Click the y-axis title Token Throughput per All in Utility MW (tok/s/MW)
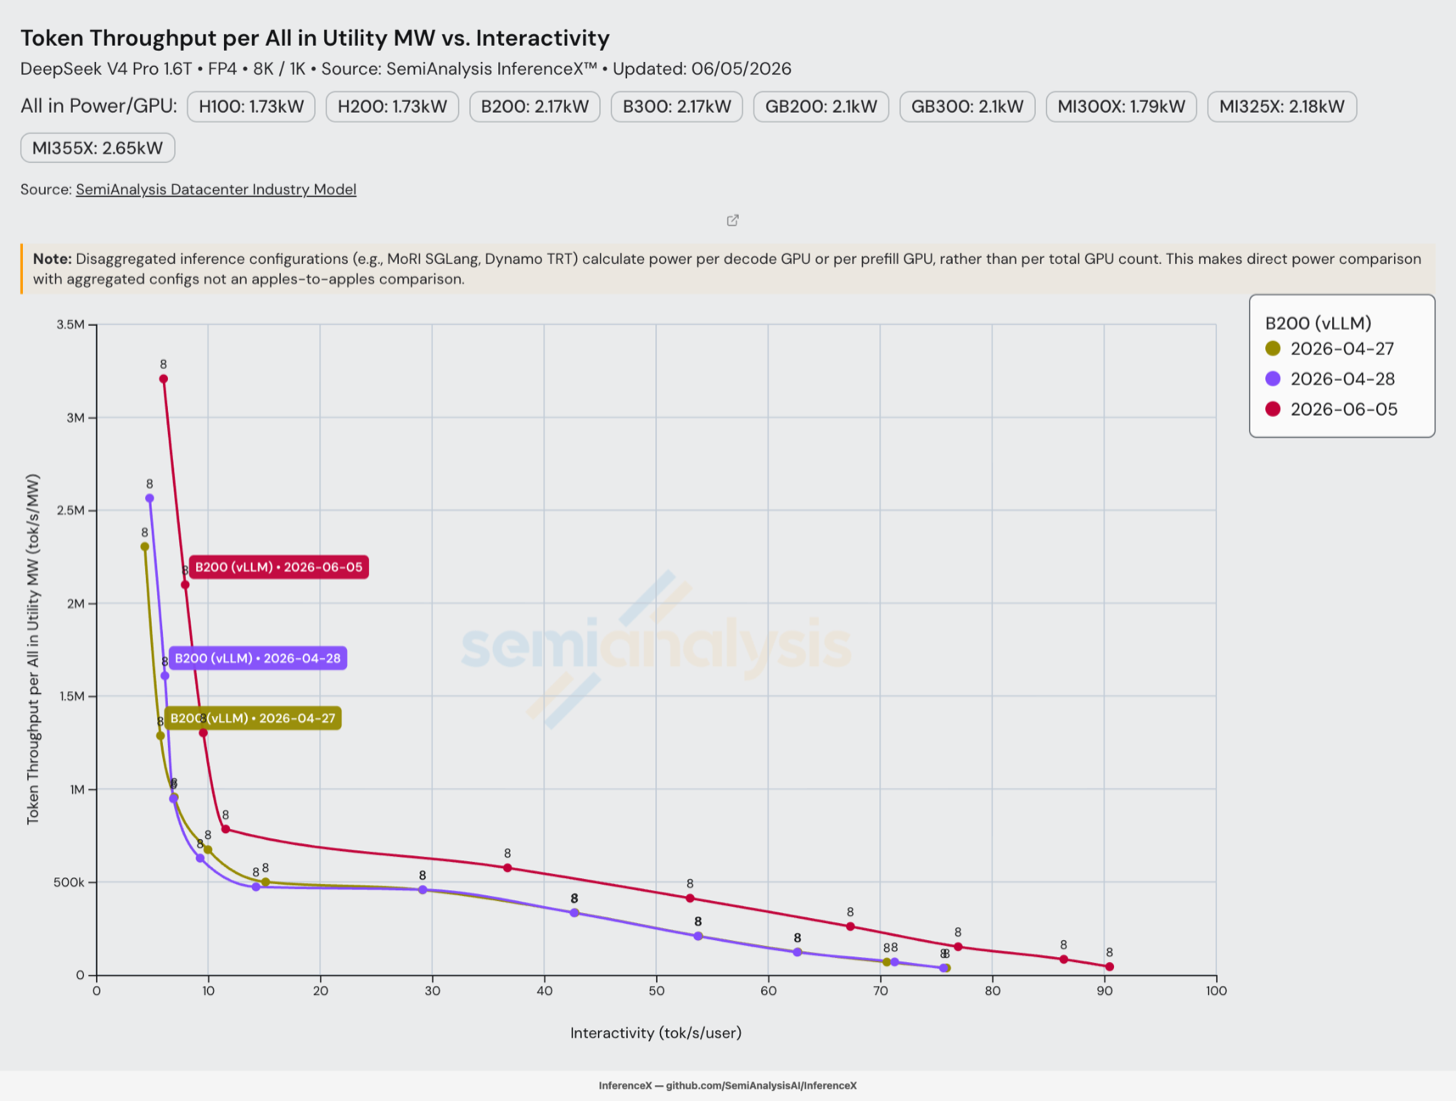 click(33, 649)
